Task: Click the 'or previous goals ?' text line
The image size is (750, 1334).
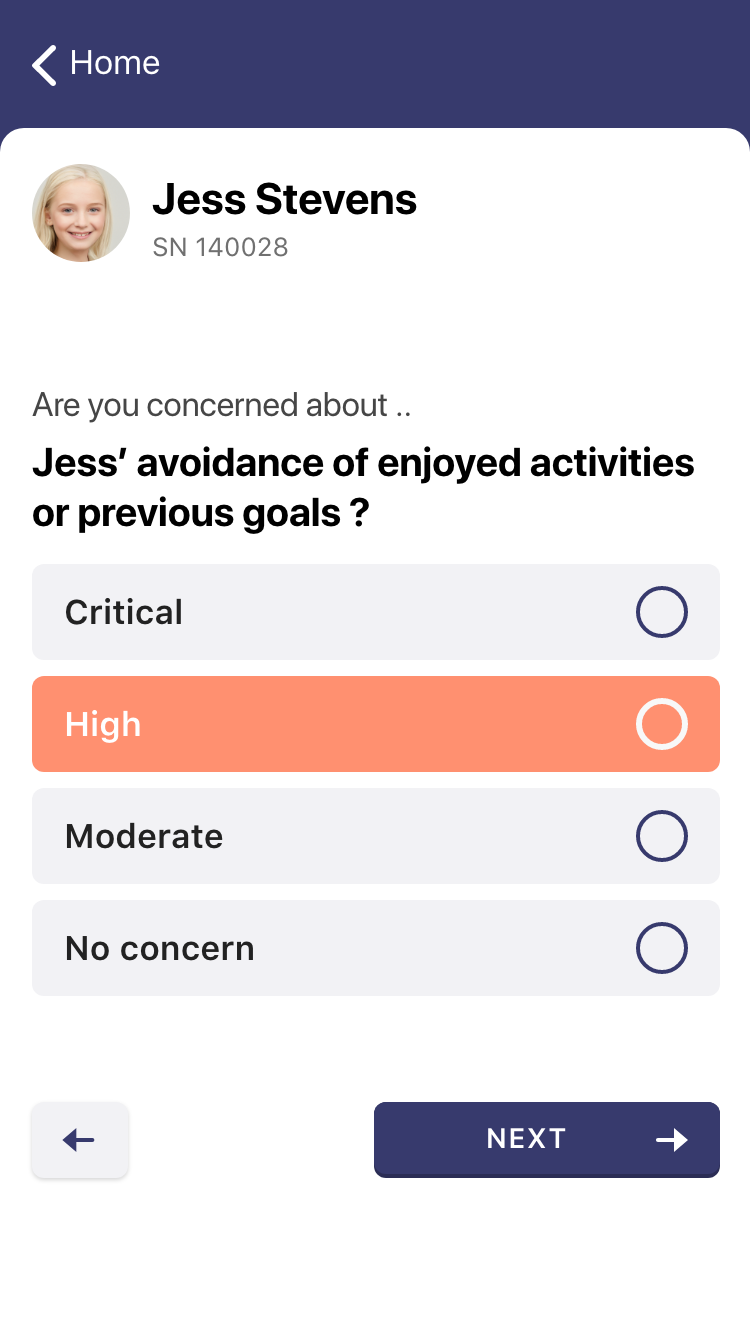Action: click(x=201, y=513)
